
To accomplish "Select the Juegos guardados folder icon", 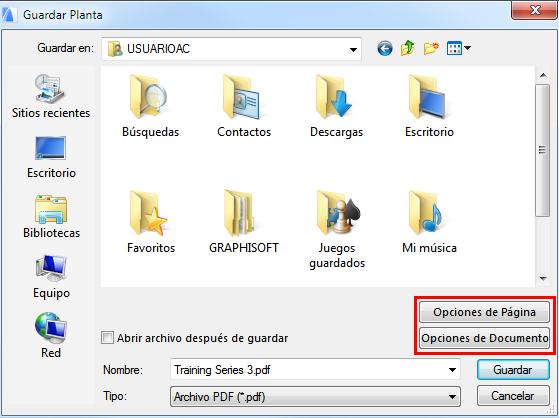I will [x=338, y=213].
